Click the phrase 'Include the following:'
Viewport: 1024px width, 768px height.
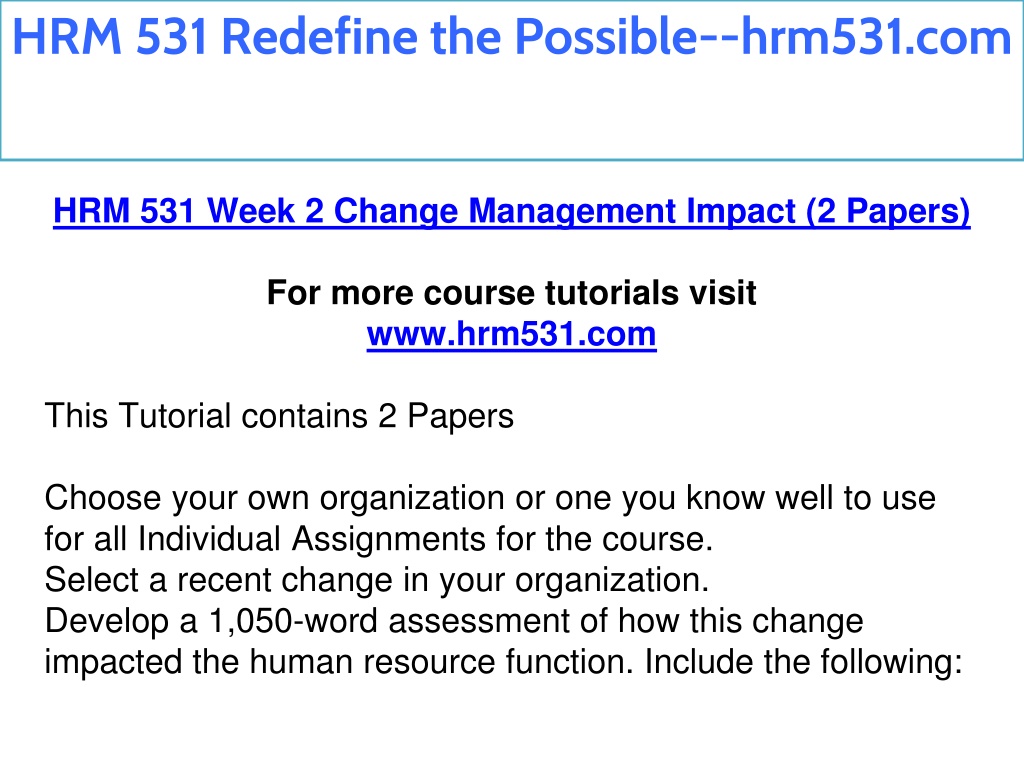point(804,662)
